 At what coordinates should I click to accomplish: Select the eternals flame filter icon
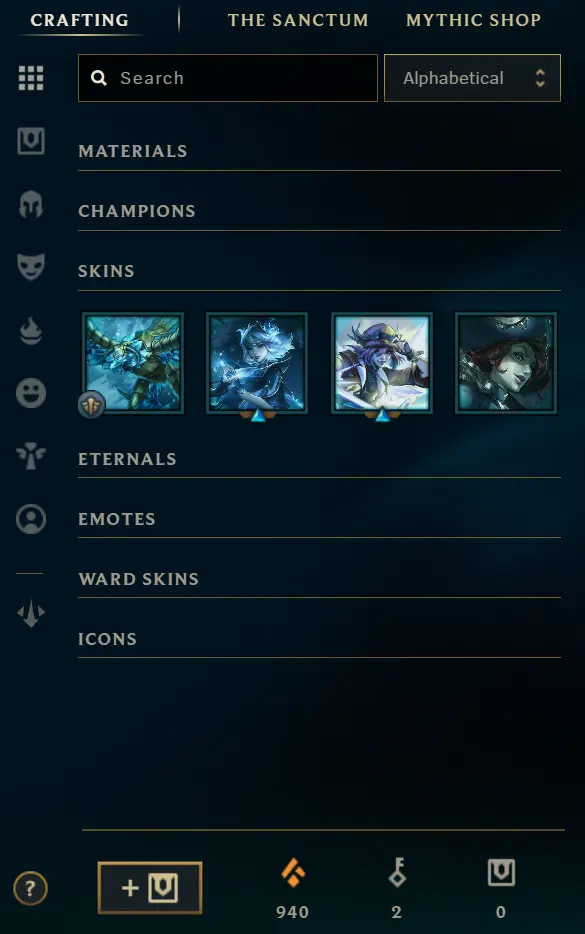(31, 331)
